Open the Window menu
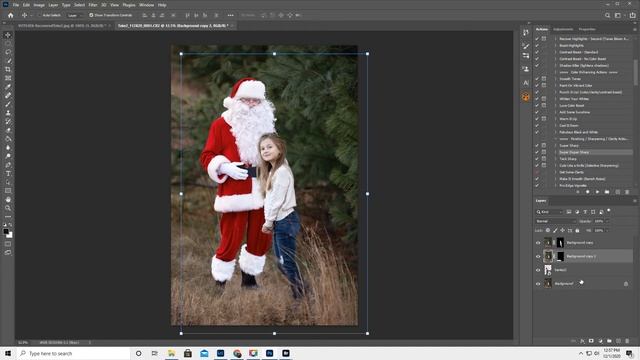 (147, 5)
